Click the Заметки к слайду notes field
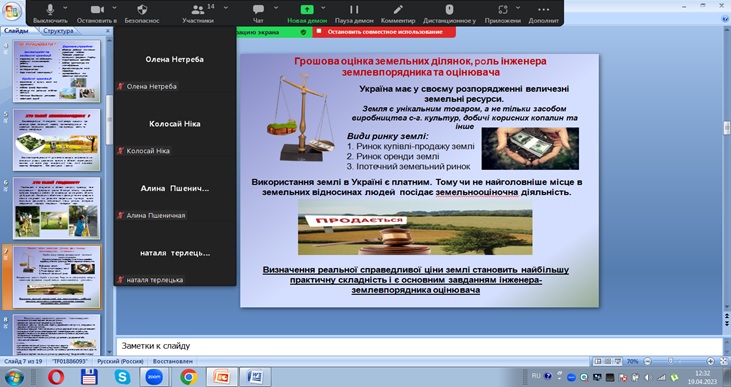This screenshot has height=387, width=731. (x=419, y=346)
